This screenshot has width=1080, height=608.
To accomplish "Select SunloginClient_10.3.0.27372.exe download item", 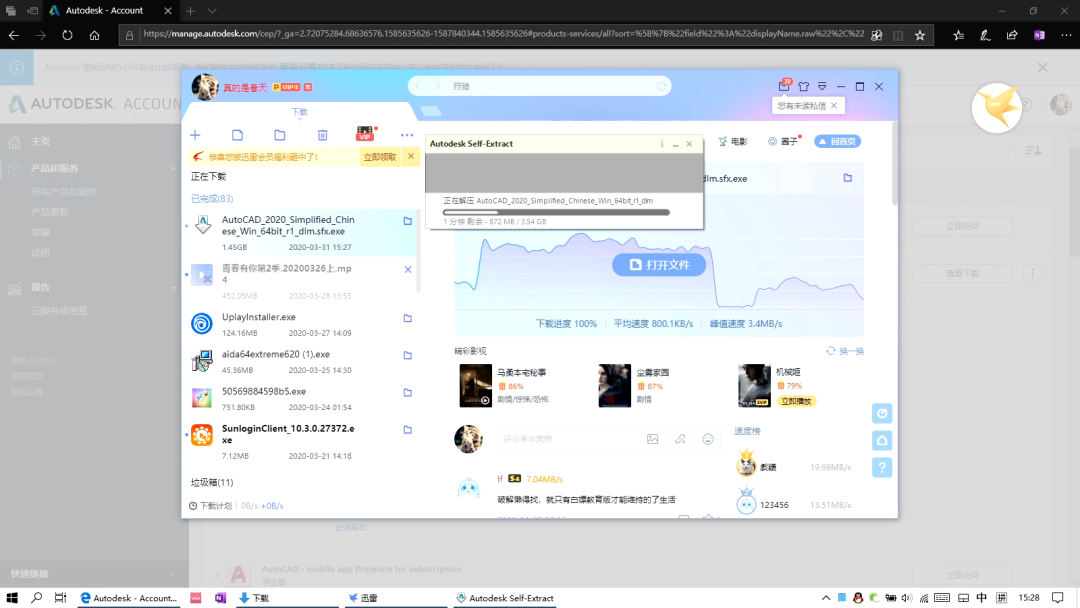I will point(300,441).
